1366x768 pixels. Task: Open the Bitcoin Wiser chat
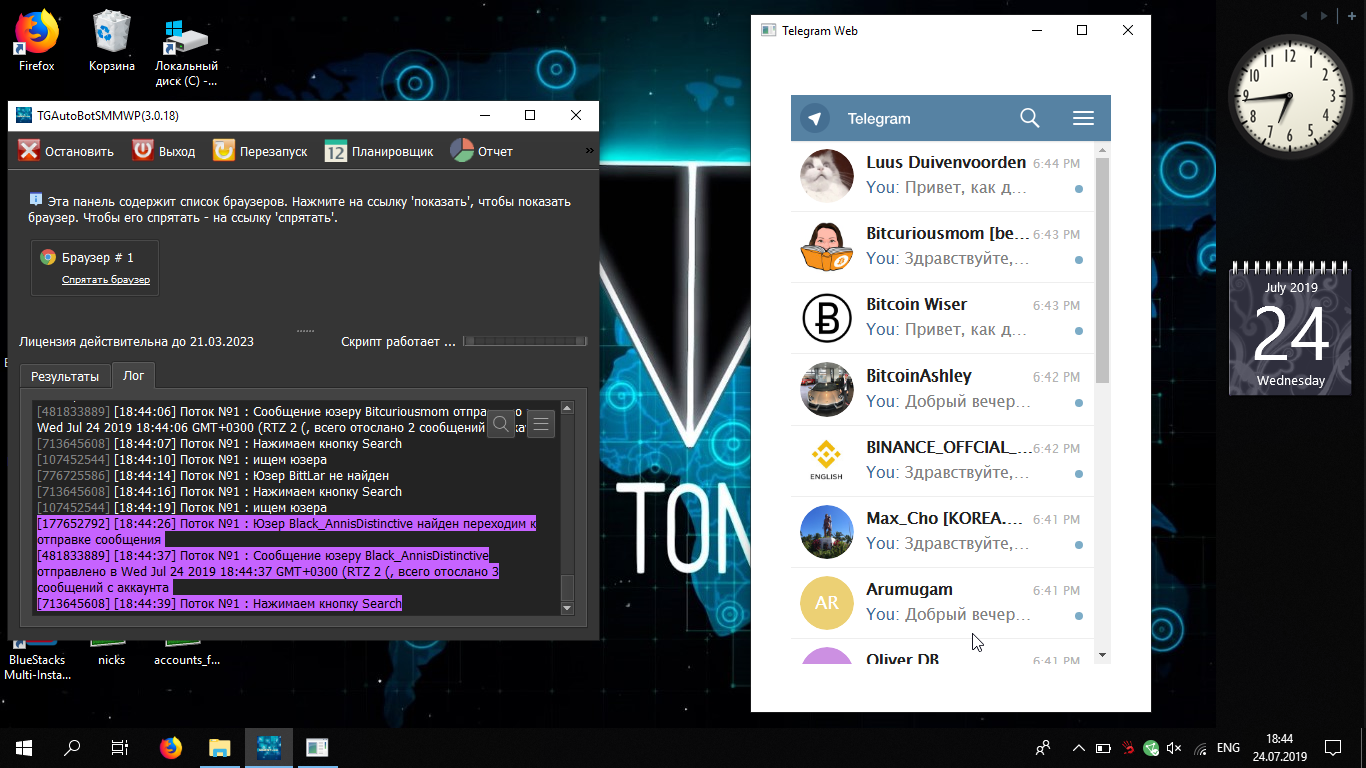click(940, 317)
